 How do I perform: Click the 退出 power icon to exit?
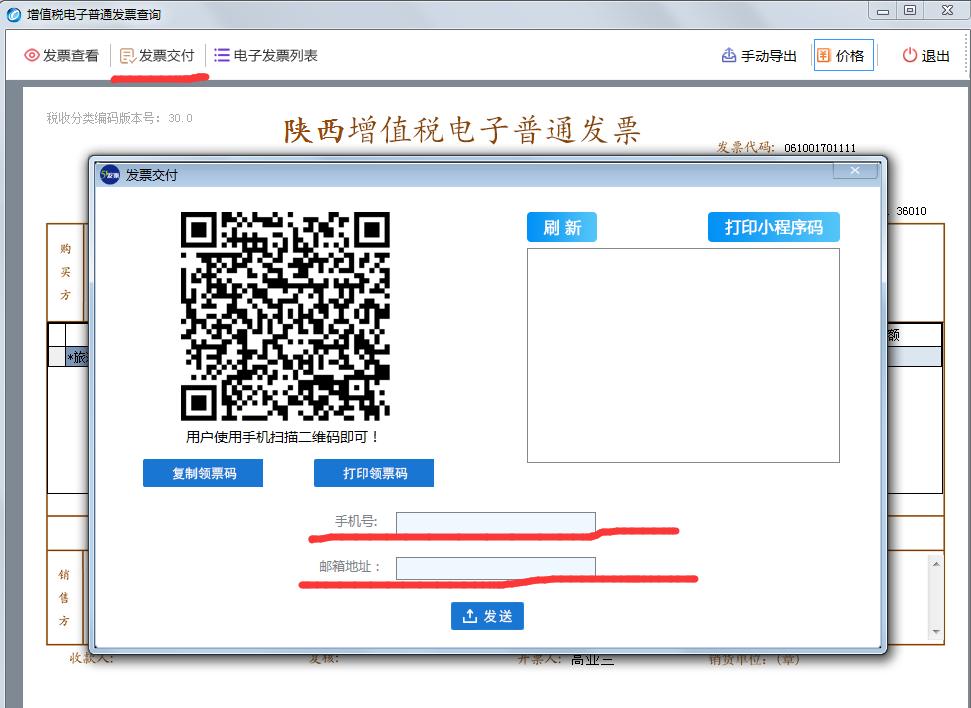(x=909, y=55)
